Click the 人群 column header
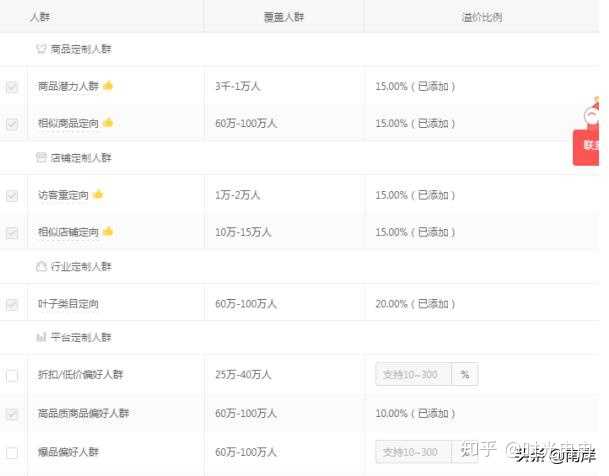 [40, 17]
